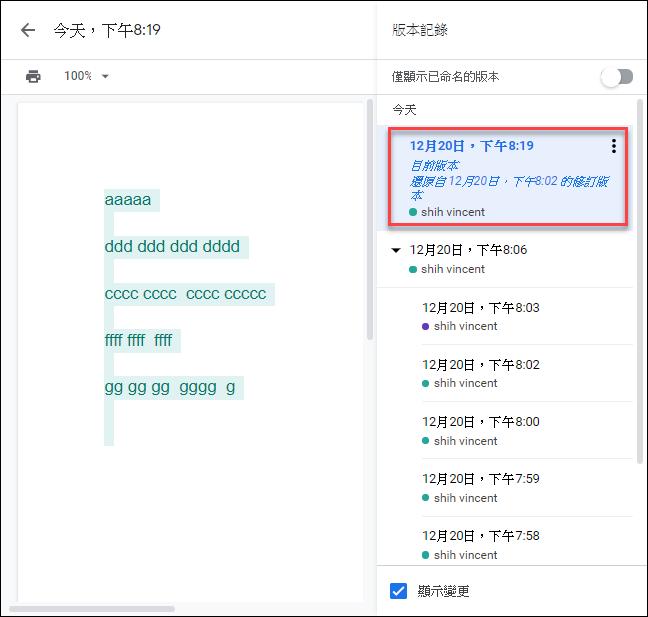This screenshot has height=617, width=648.
Task: Click the 目前版本 label in selected version
Action: 434,166
